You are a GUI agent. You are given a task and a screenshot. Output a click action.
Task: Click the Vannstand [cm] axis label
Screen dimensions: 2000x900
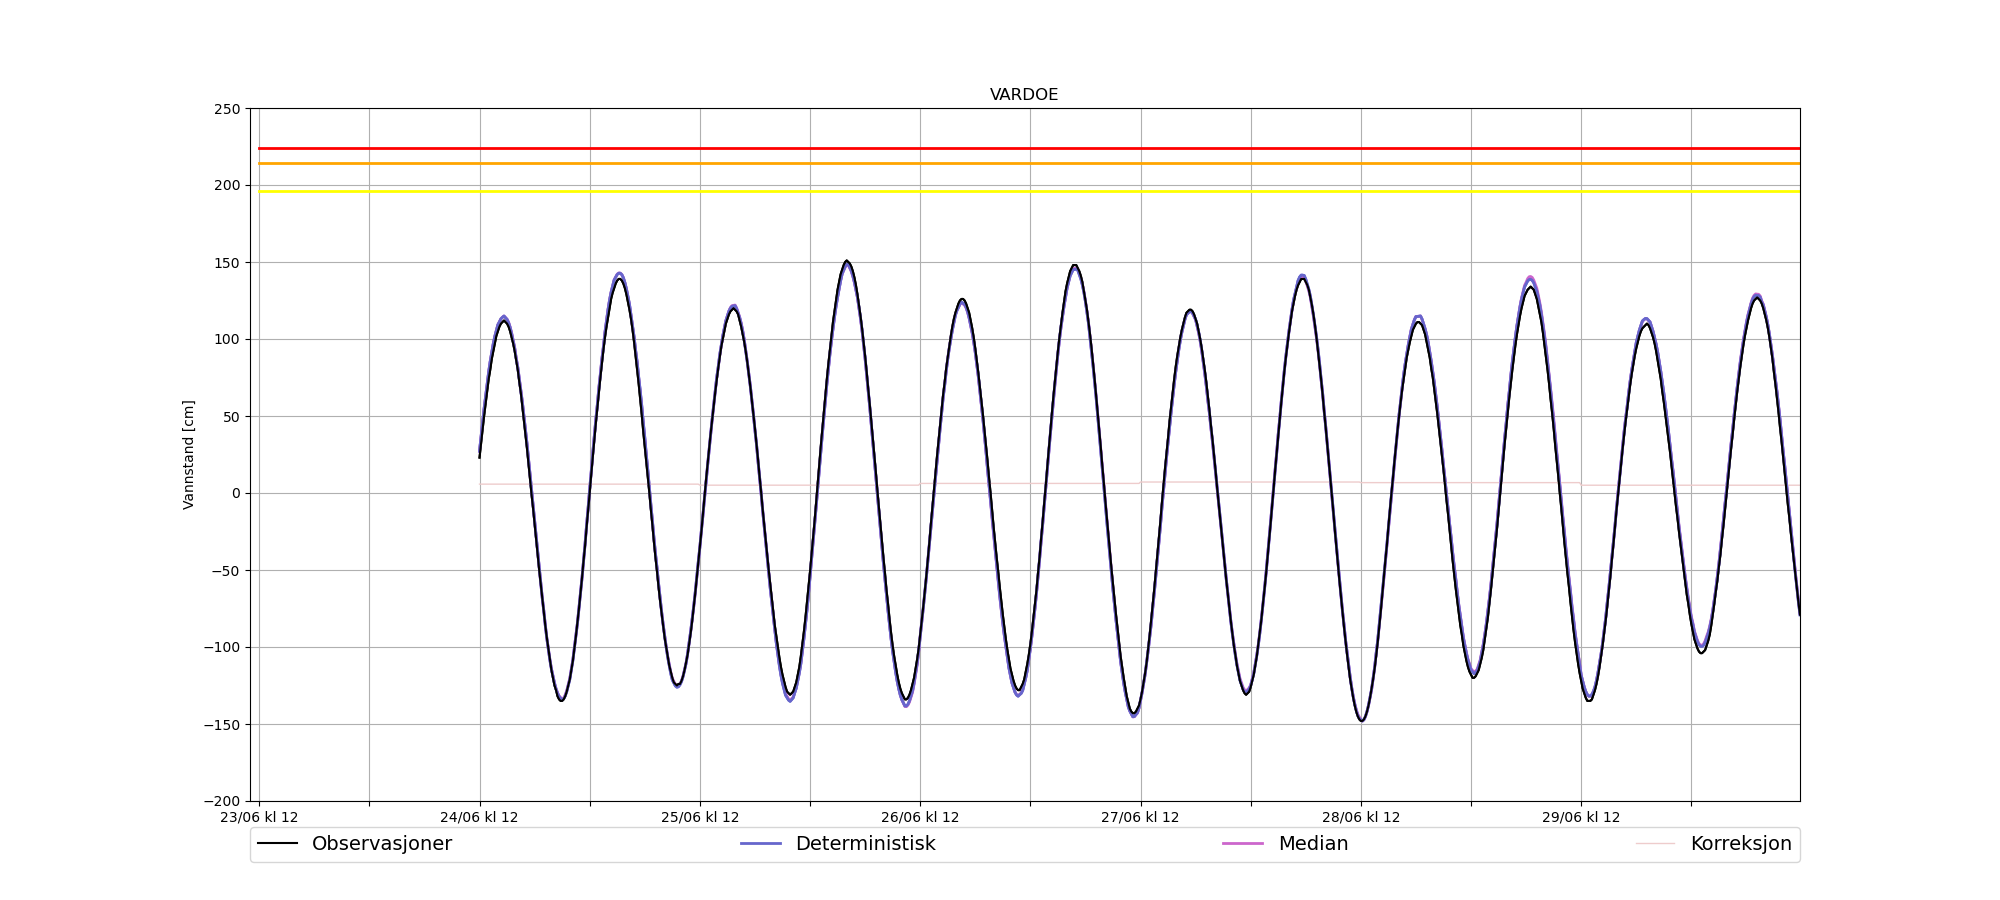tap(189, 455)
